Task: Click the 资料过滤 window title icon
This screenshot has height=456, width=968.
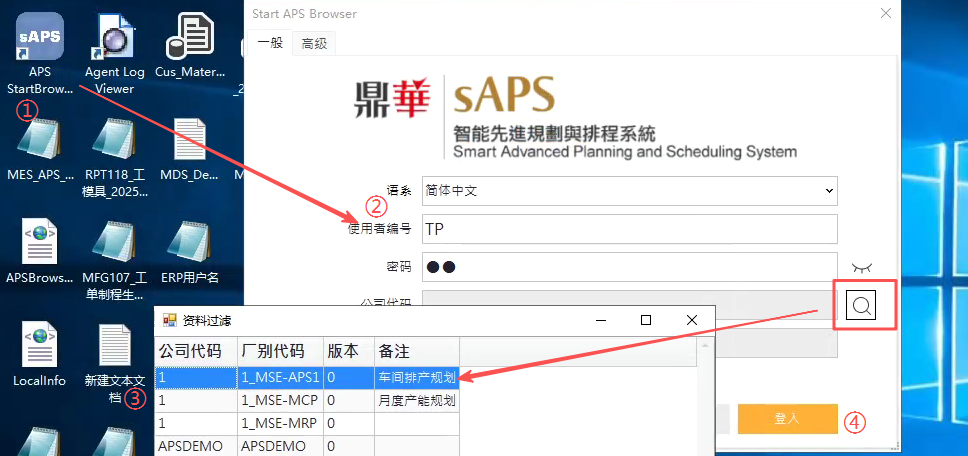Action: [x=169, y=320]
